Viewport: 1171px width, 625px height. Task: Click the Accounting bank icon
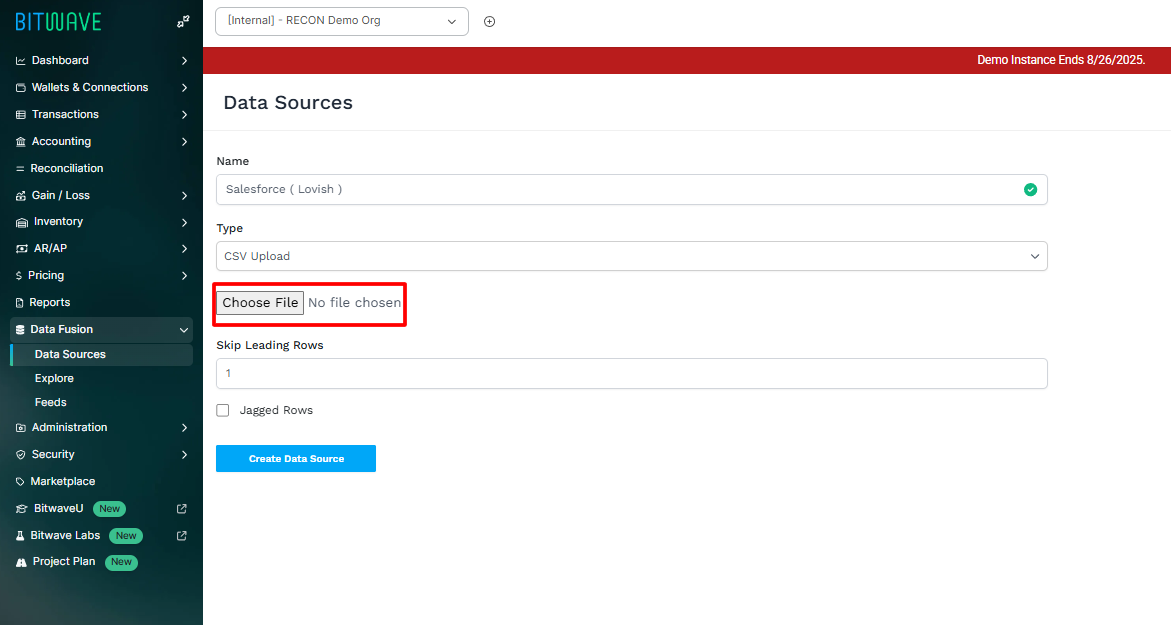pyautogui.click(x=20, y=141)
